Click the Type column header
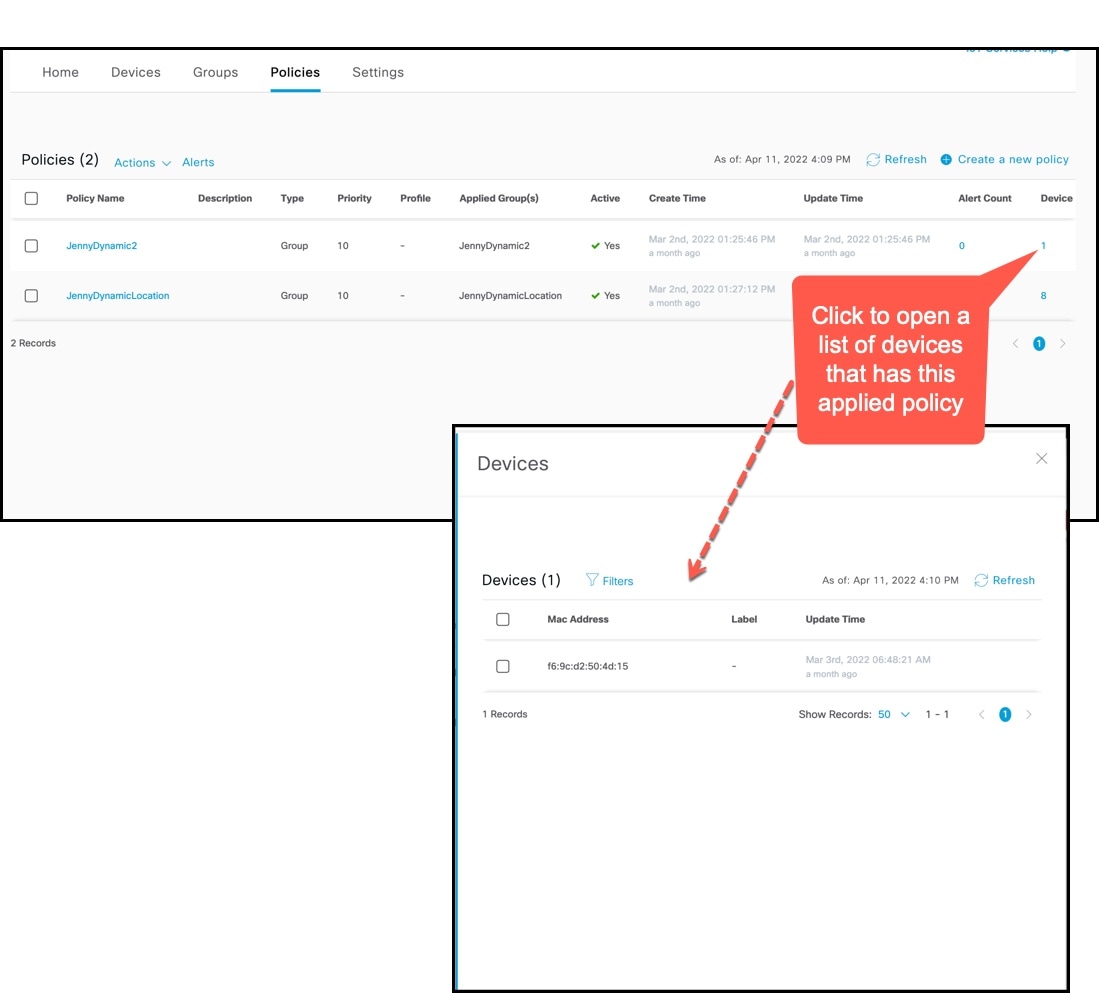This screenshot has height=993, width=1099. (x=292, y=198)
